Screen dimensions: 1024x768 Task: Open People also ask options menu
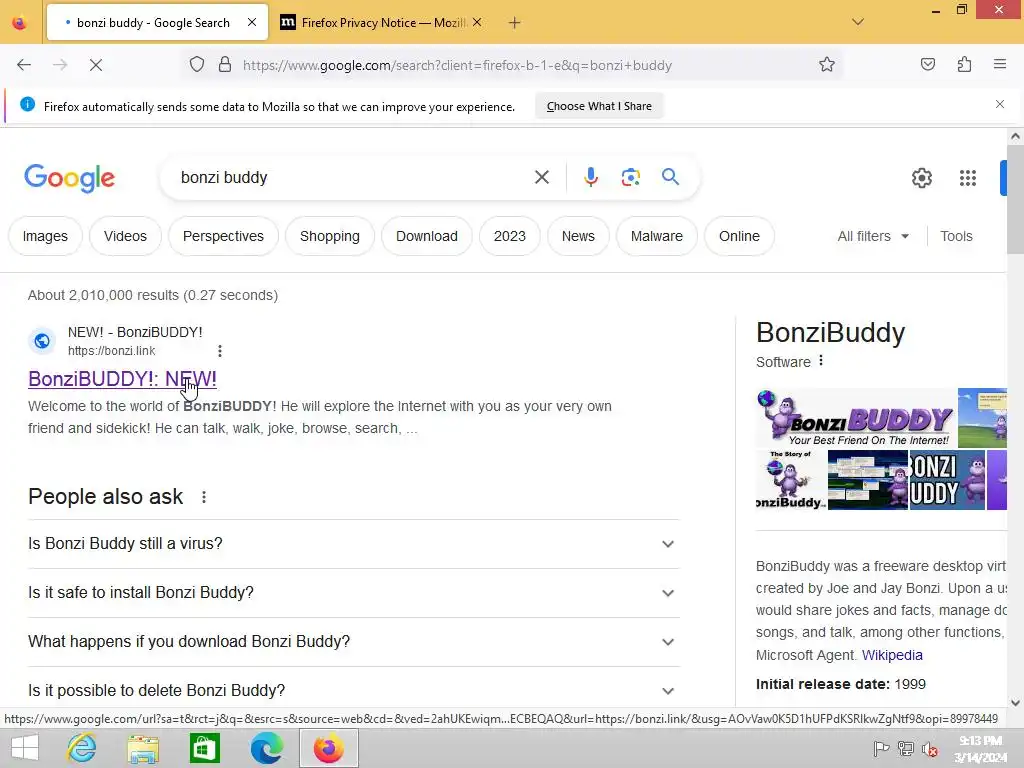tap(204, 497)
